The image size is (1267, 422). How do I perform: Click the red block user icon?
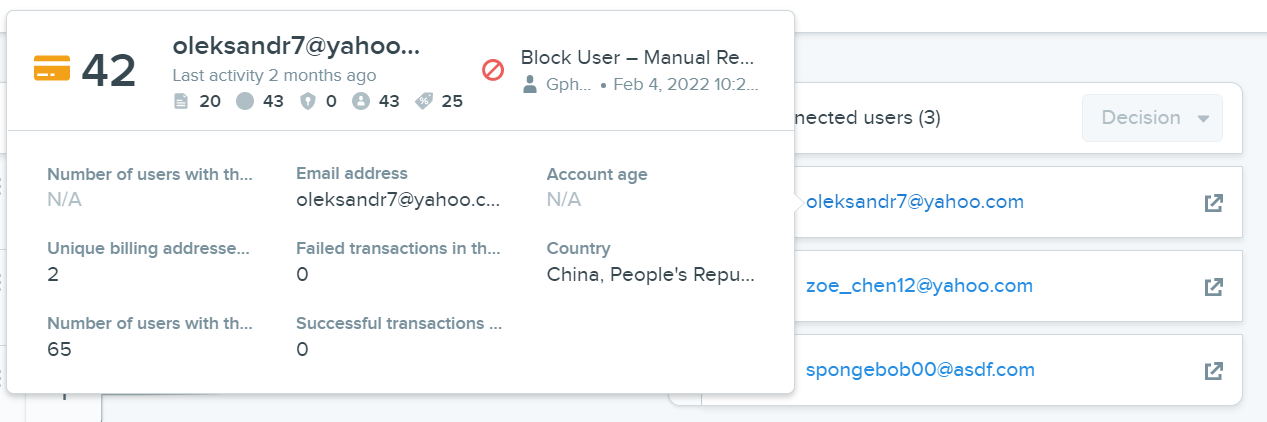coord(493,70)
